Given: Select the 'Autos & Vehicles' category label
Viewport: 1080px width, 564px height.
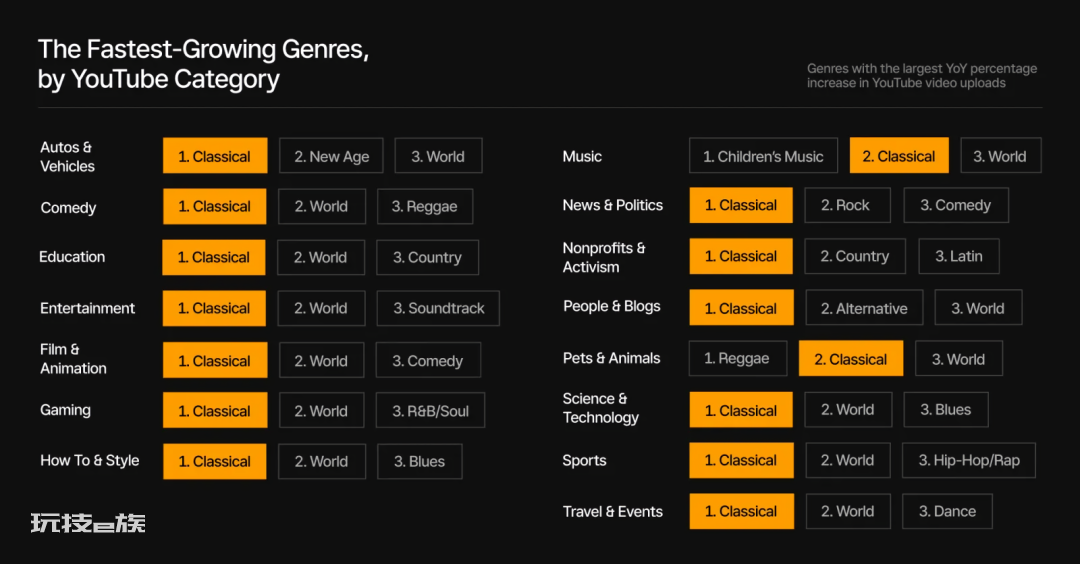Looking at the screenshot, I should (68, 156).
